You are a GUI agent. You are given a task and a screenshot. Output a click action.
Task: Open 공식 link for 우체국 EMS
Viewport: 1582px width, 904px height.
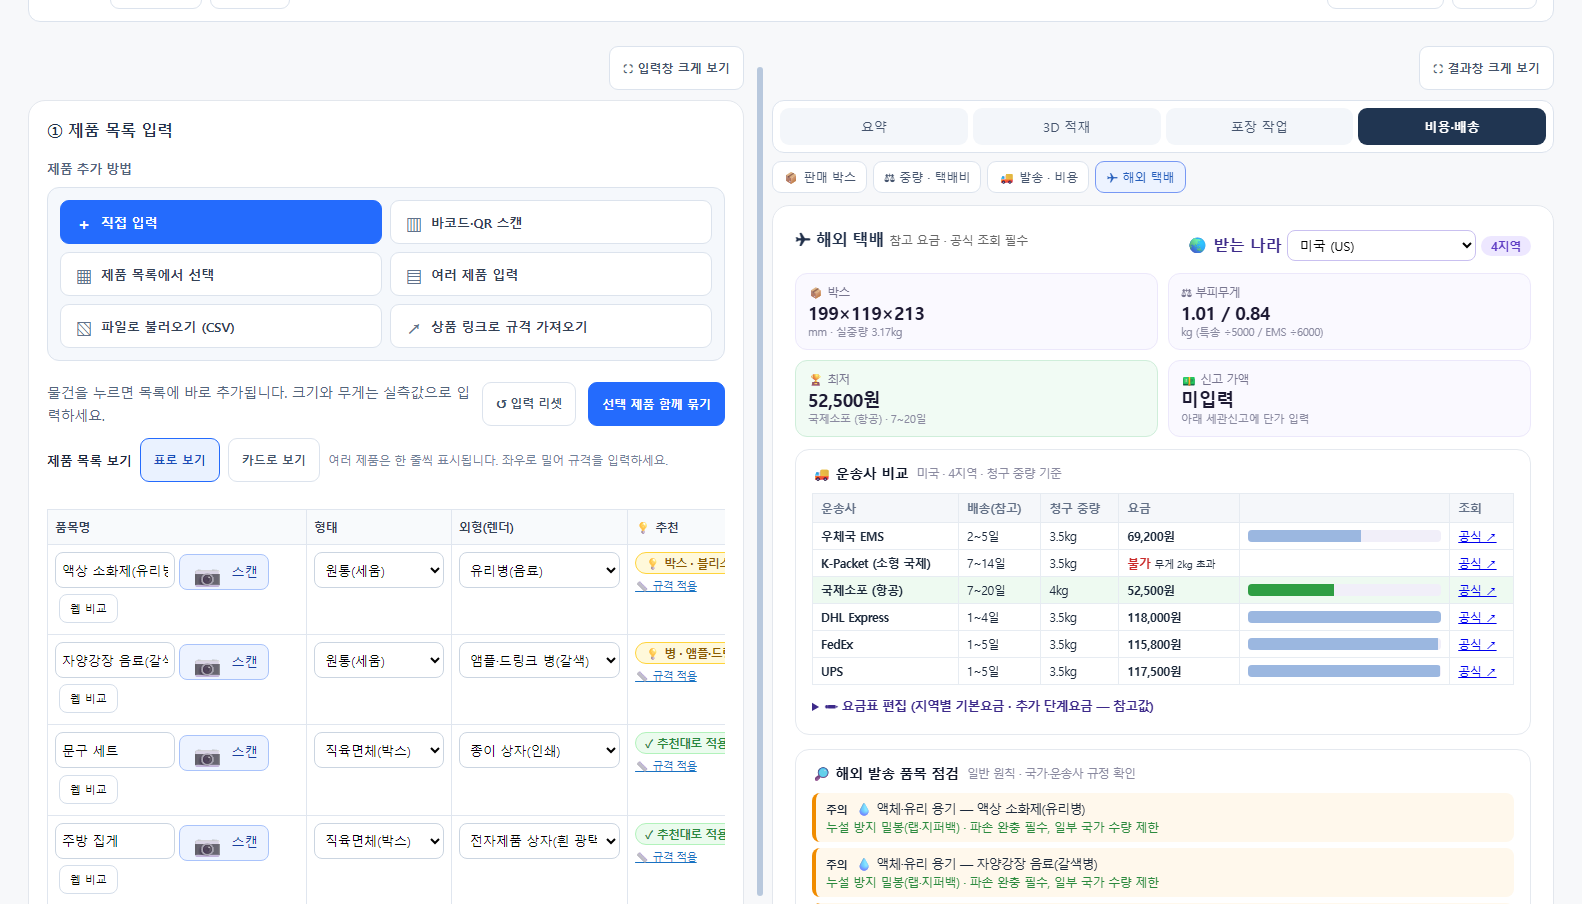point(1477,537)
